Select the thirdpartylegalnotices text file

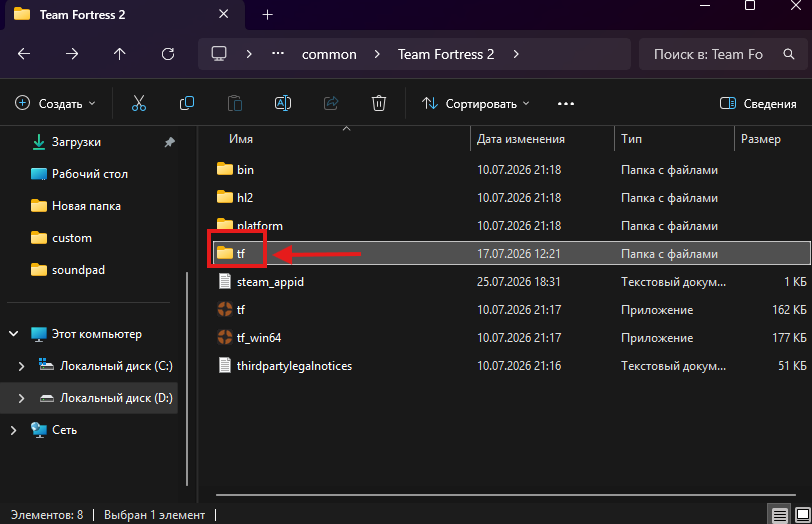tap(284, 366)
